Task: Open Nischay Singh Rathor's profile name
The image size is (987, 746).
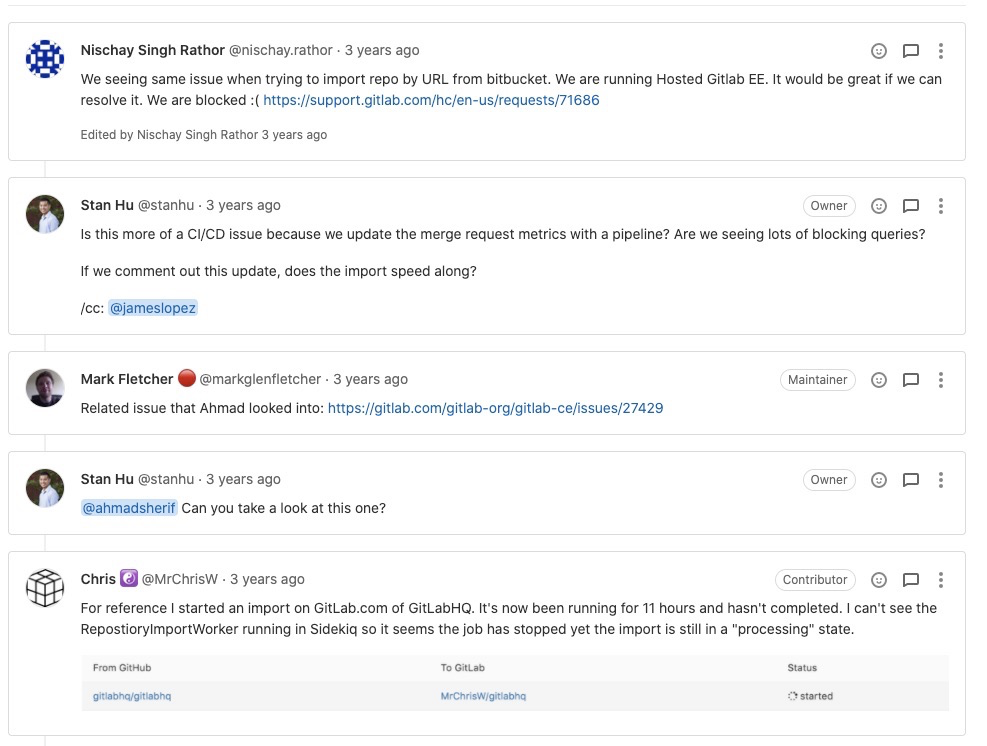Action: (152, 50)
